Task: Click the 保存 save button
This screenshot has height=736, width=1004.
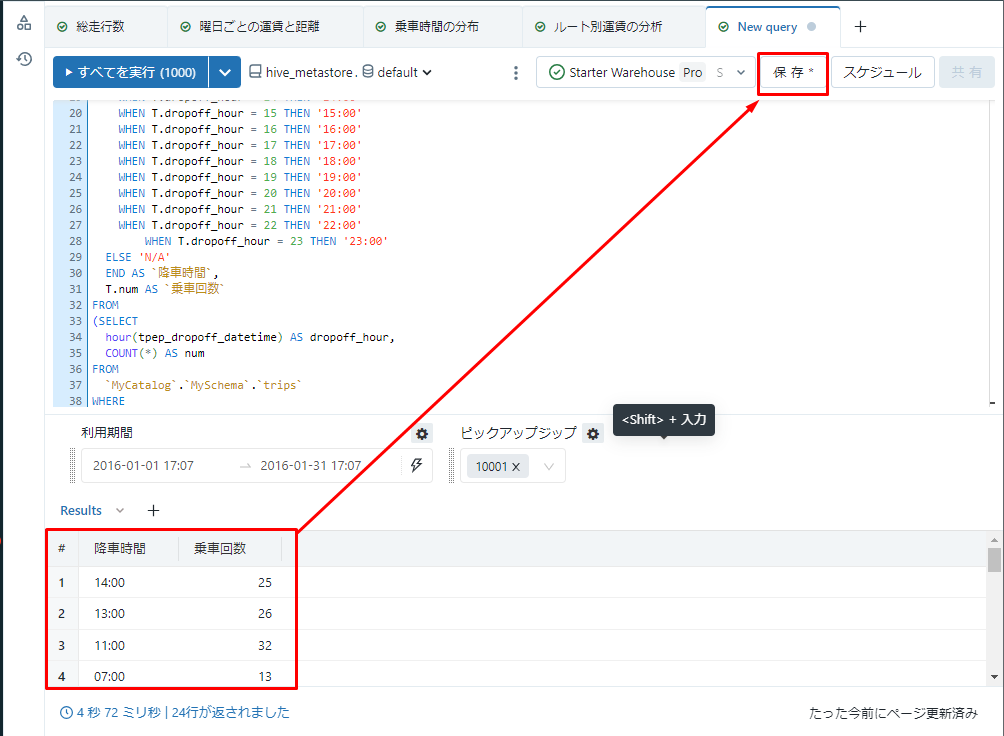Action: 793,72
